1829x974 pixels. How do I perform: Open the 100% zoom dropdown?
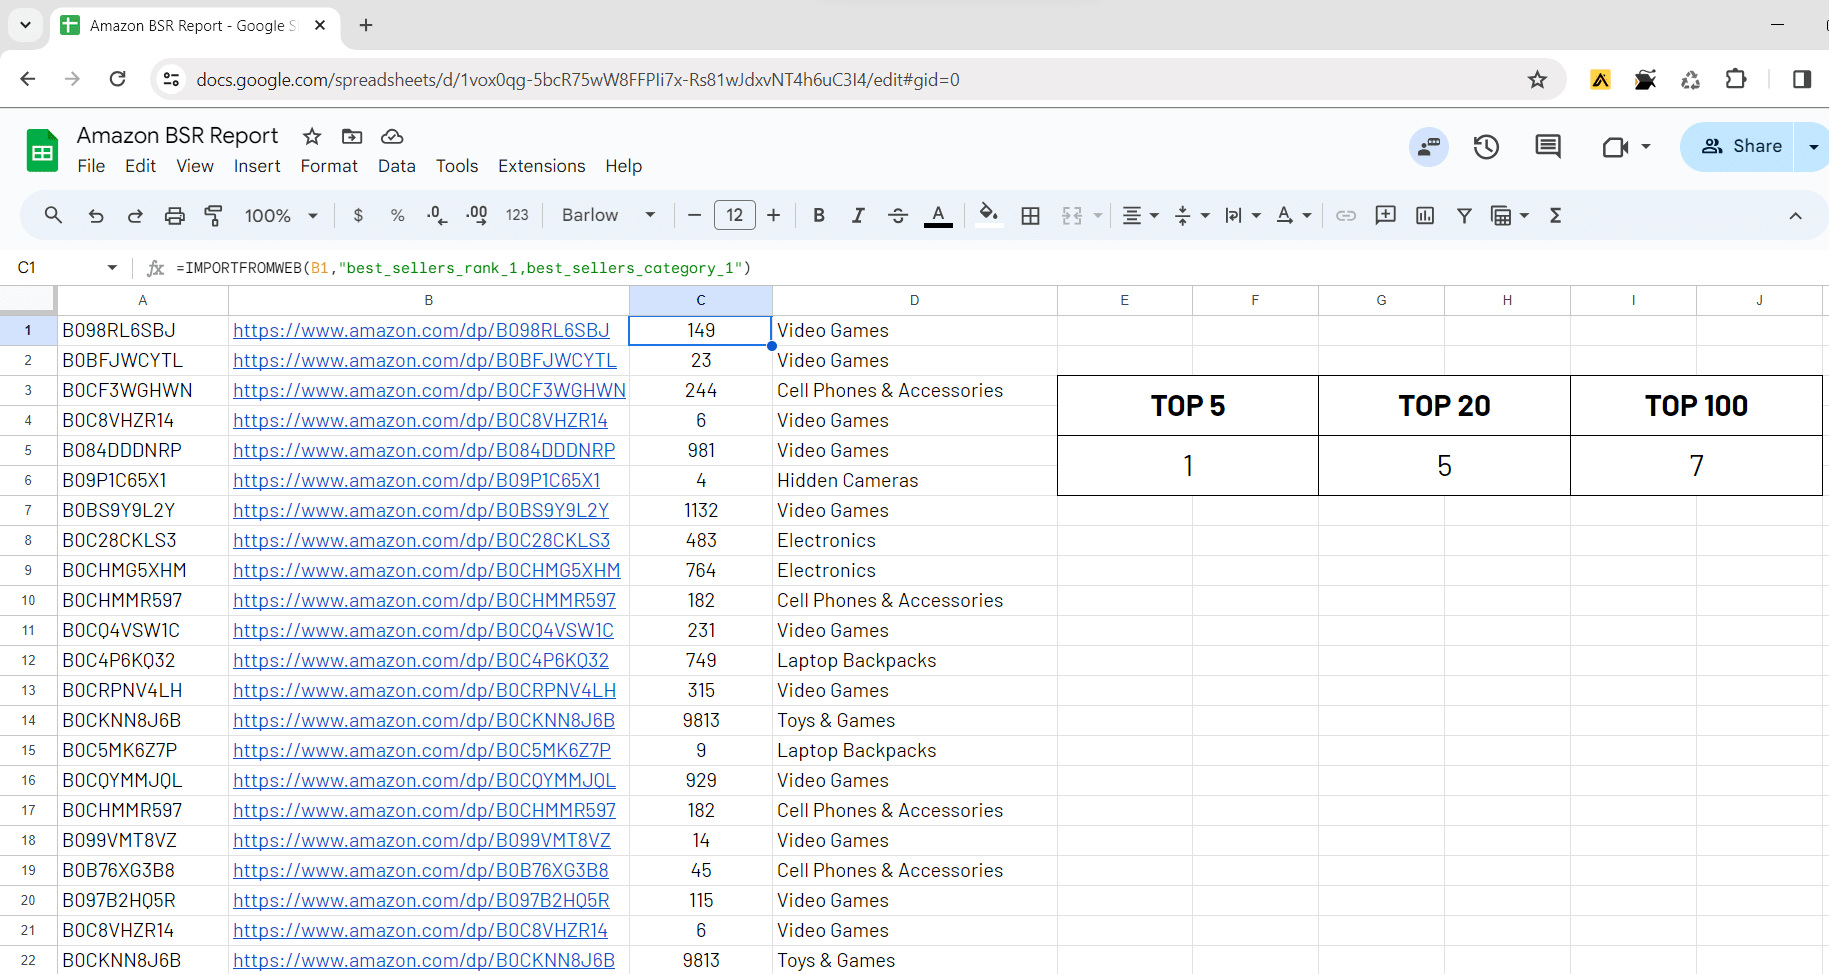[281, 215]
